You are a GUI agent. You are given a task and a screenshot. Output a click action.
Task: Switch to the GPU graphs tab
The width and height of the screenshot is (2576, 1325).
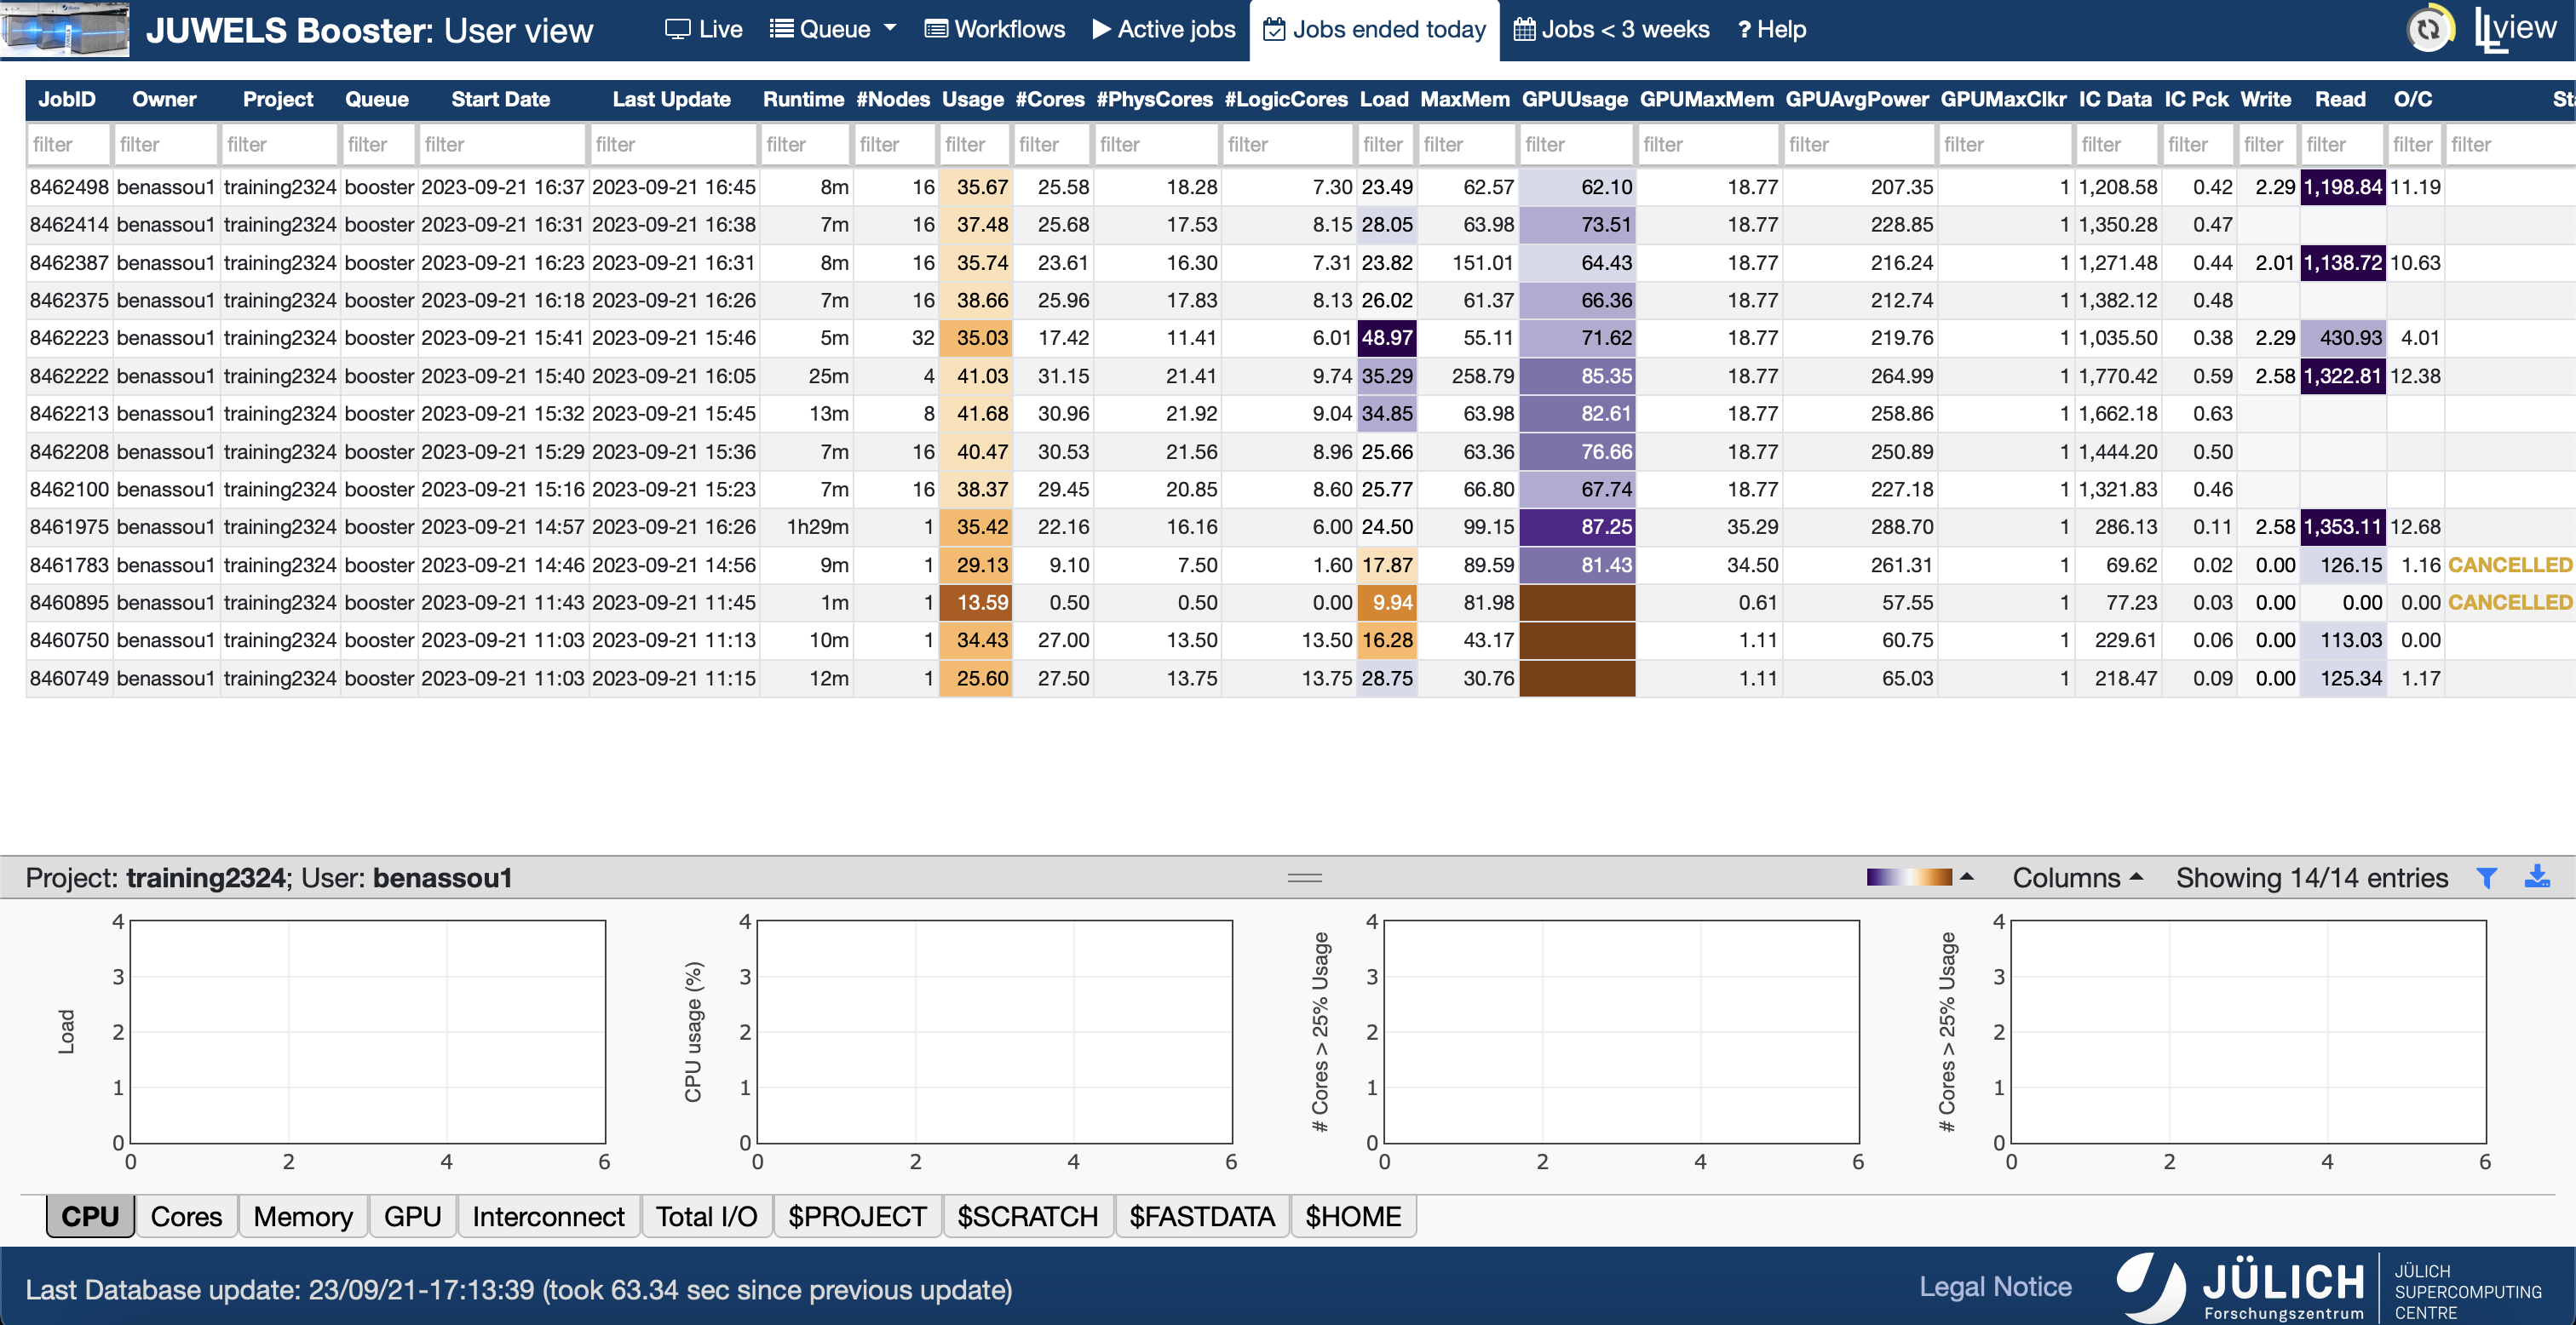[x=412, y=1216]
